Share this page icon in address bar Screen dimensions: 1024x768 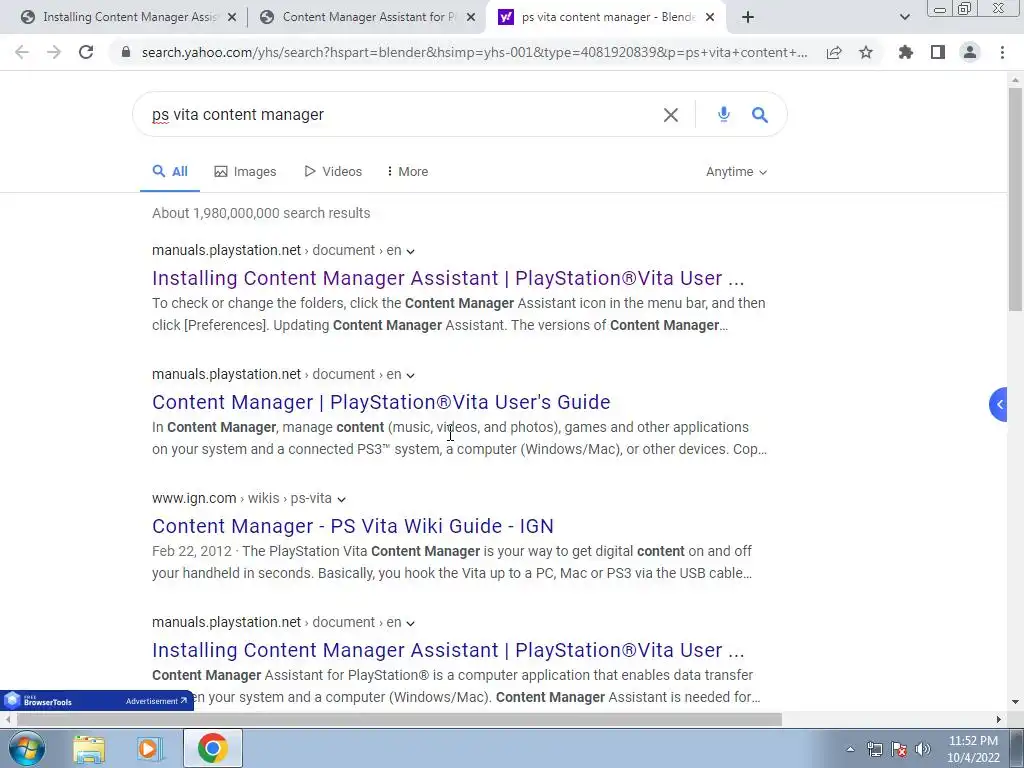point(834,52)
